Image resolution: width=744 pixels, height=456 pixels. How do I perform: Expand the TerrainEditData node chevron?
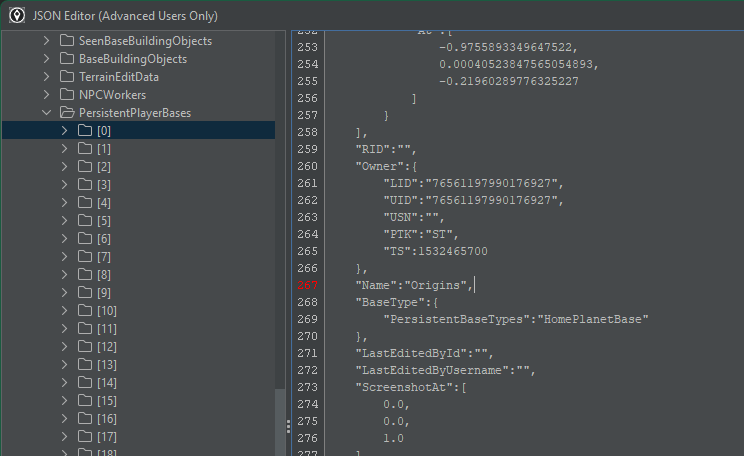coord(46,77)
